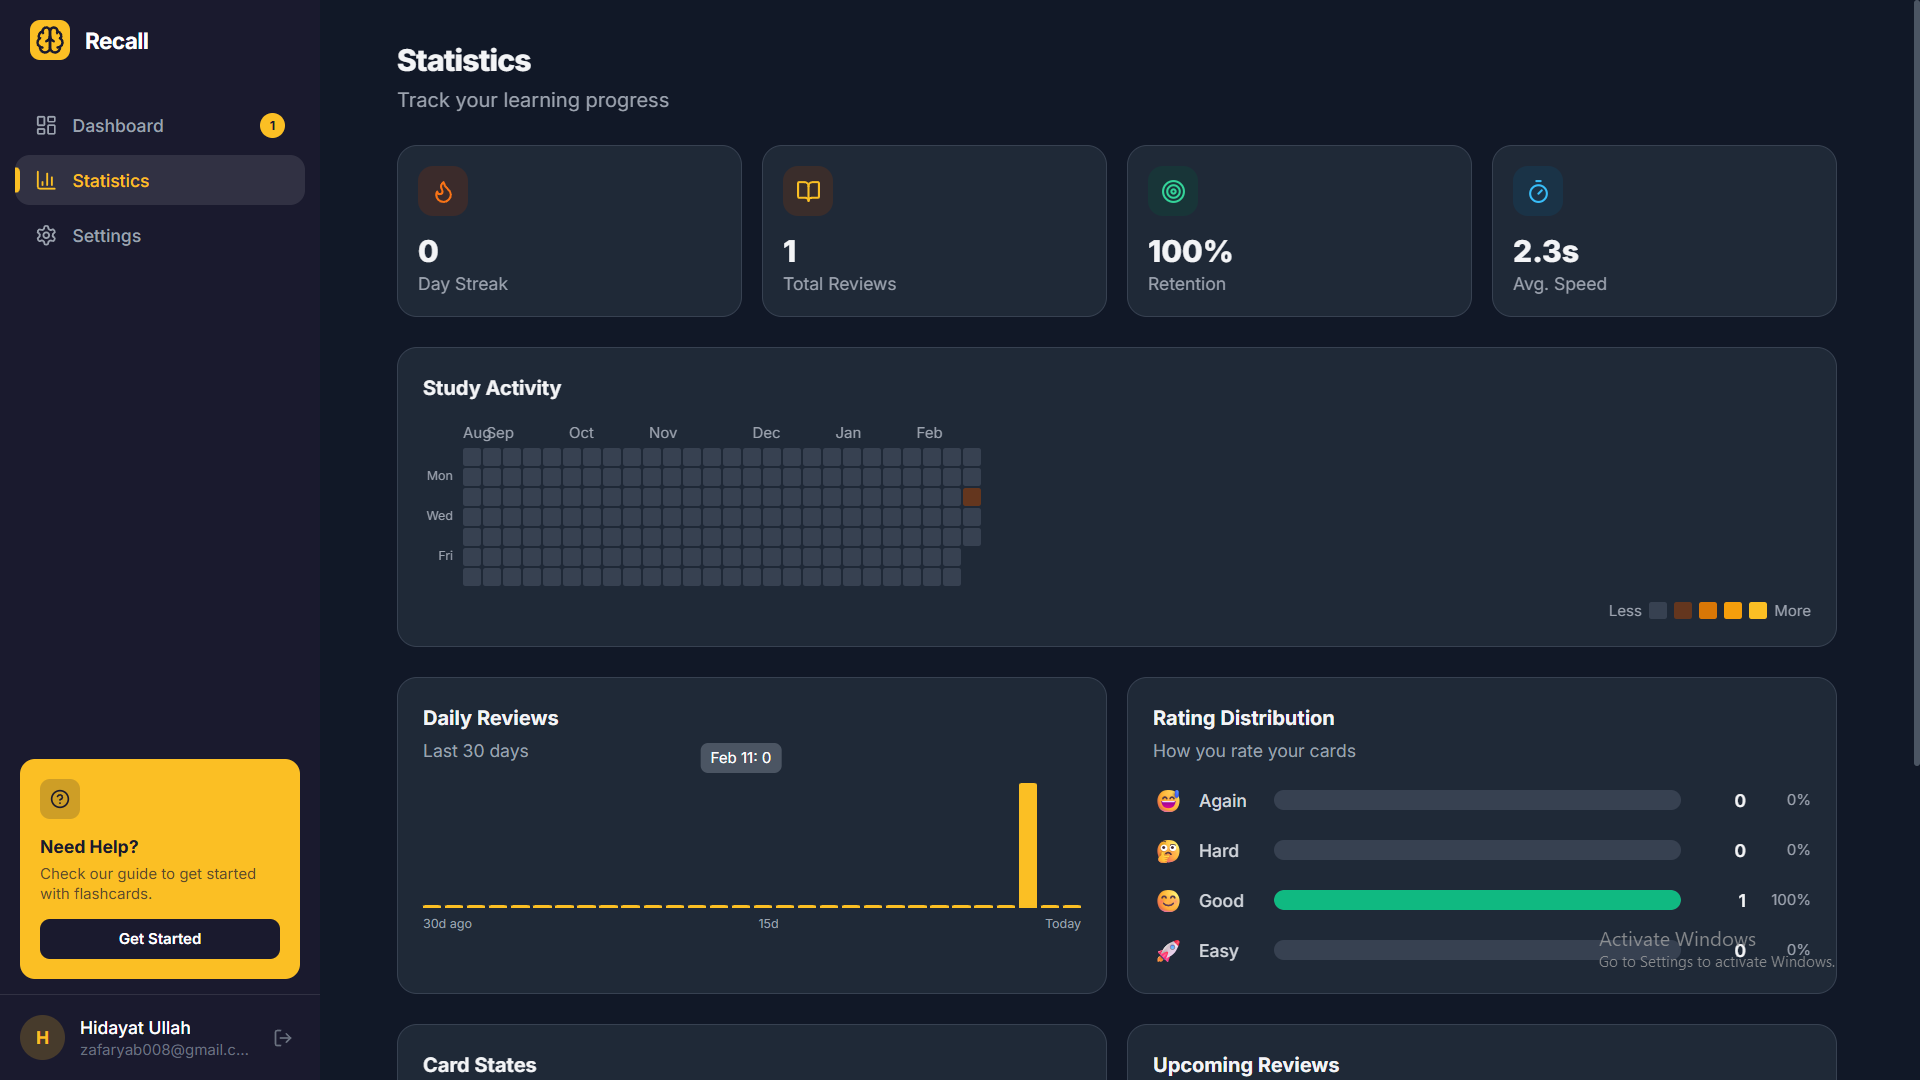Click the book Total Reviews icon

tap(808, 191)
